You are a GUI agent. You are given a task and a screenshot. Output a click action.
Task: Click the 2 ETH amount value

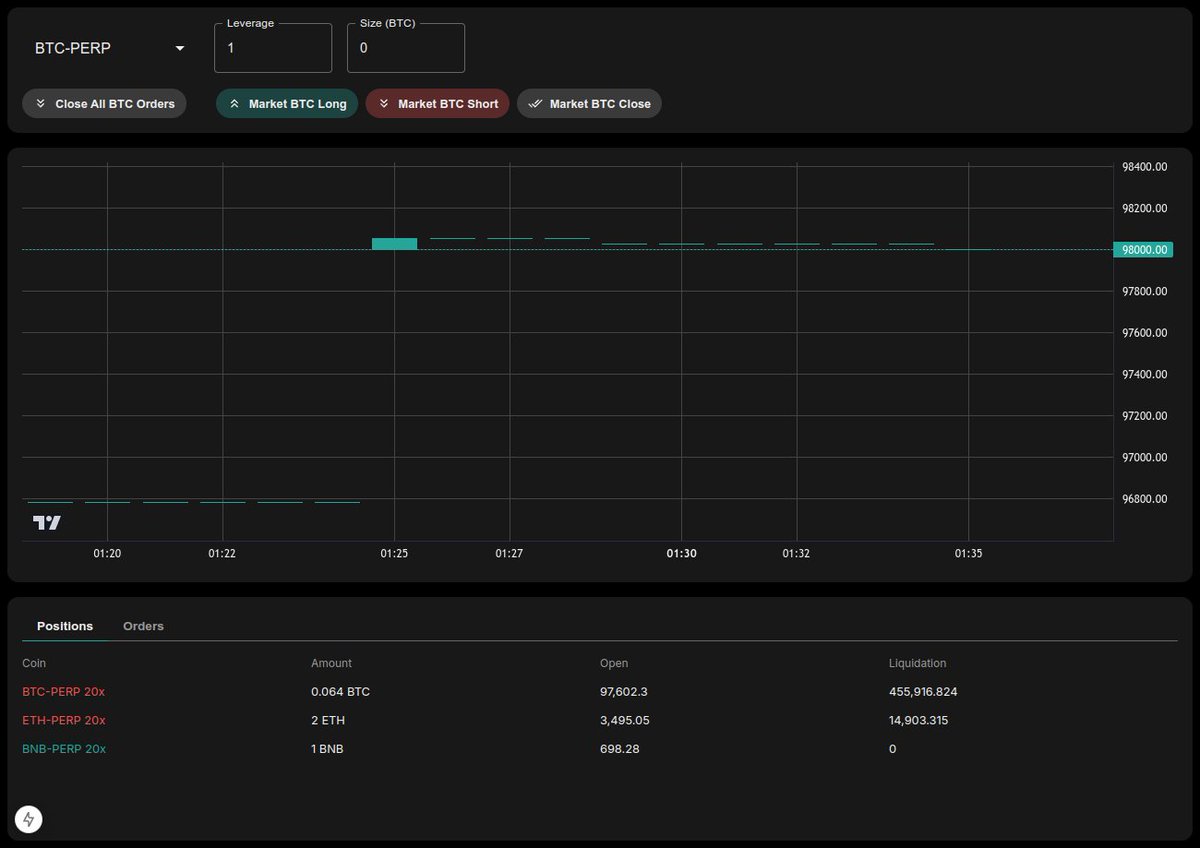point(328,720)
